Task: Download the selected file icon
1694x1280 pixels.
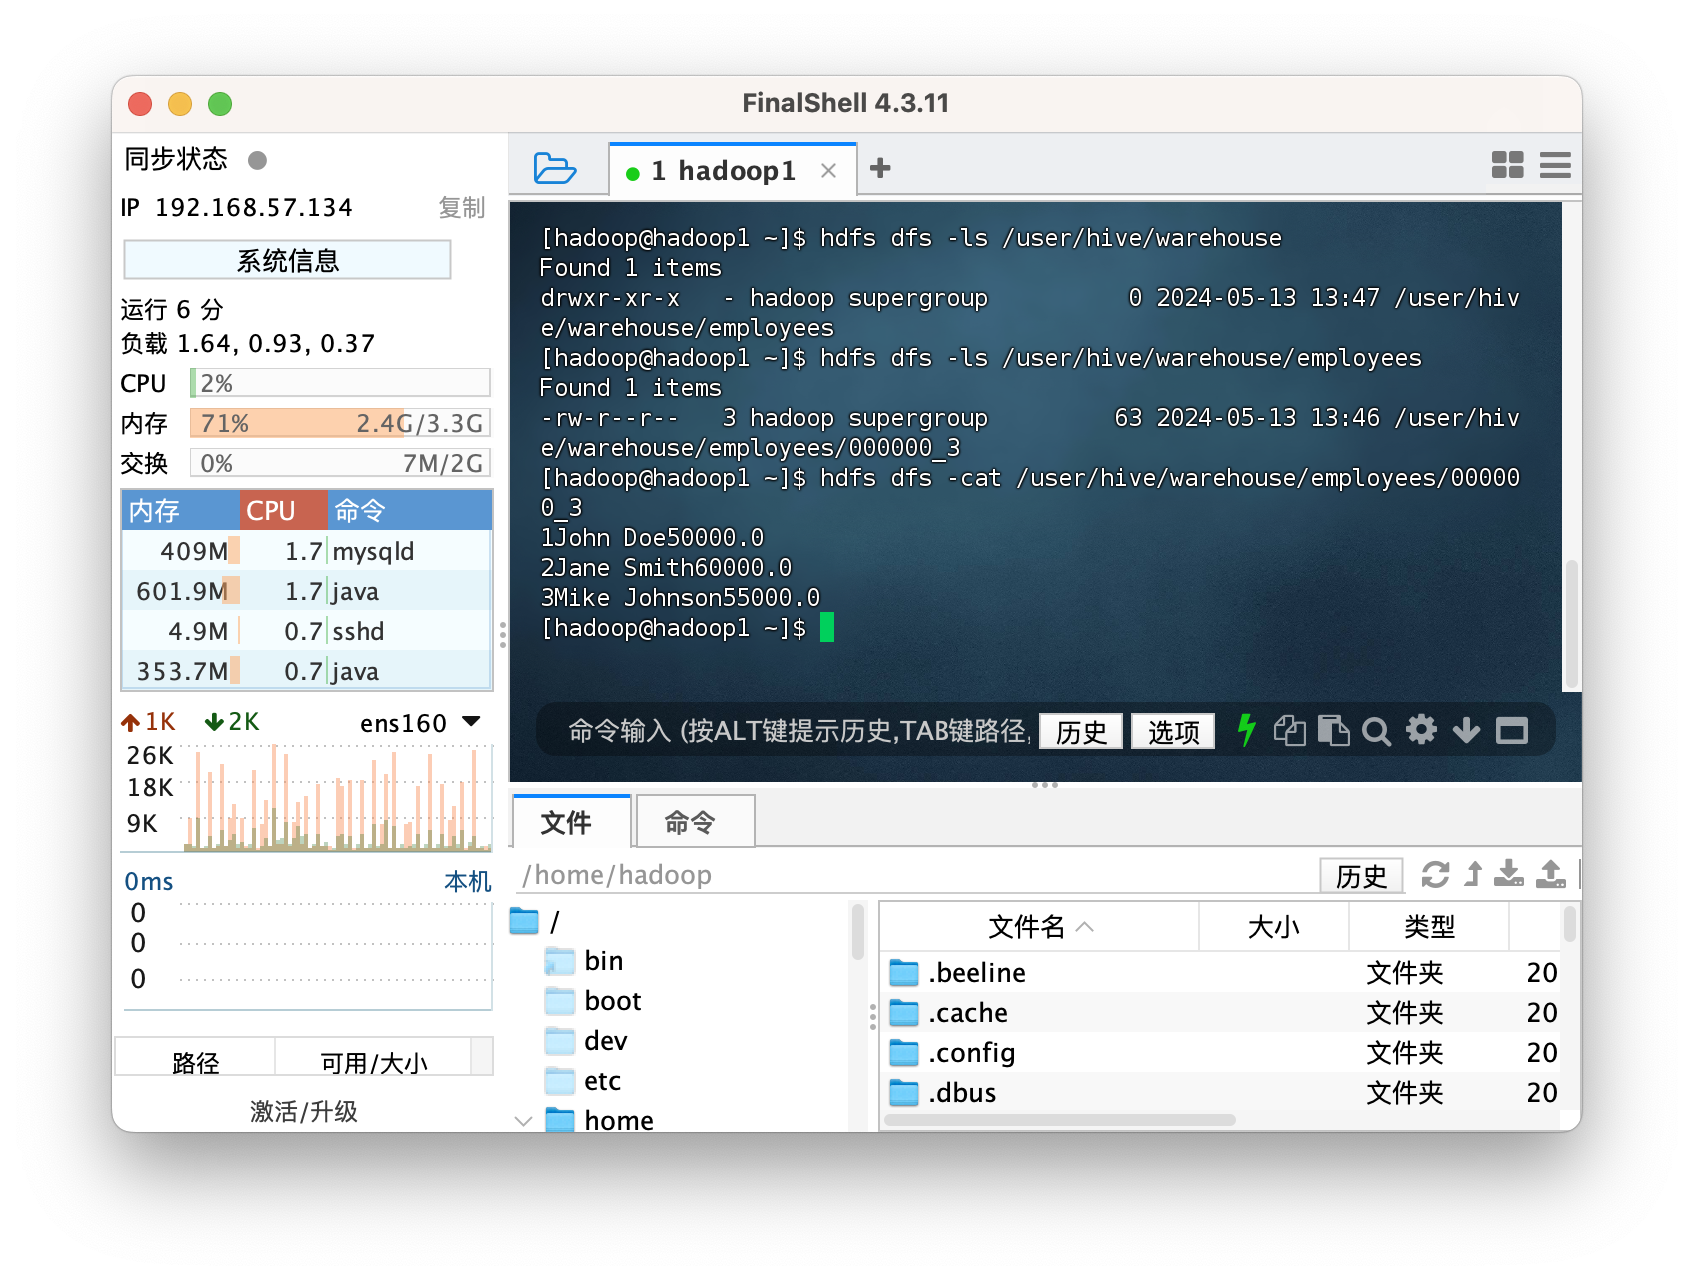Action: 1509,874
